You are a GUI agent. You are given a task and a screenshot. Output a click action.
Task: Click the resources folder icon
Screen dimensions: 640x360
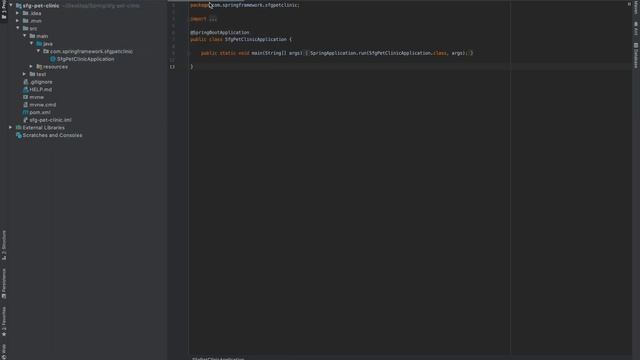pos(39,66)
